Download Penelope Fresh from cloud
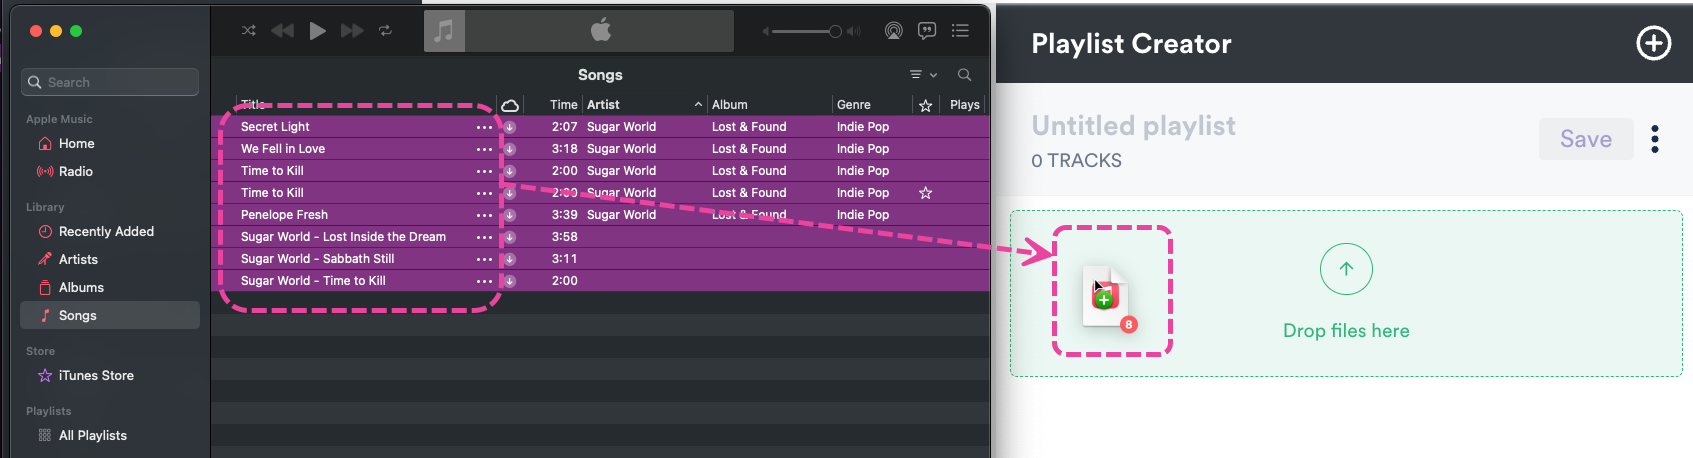The height and width of the screenshot is (458, 1693). coord(509,215)
